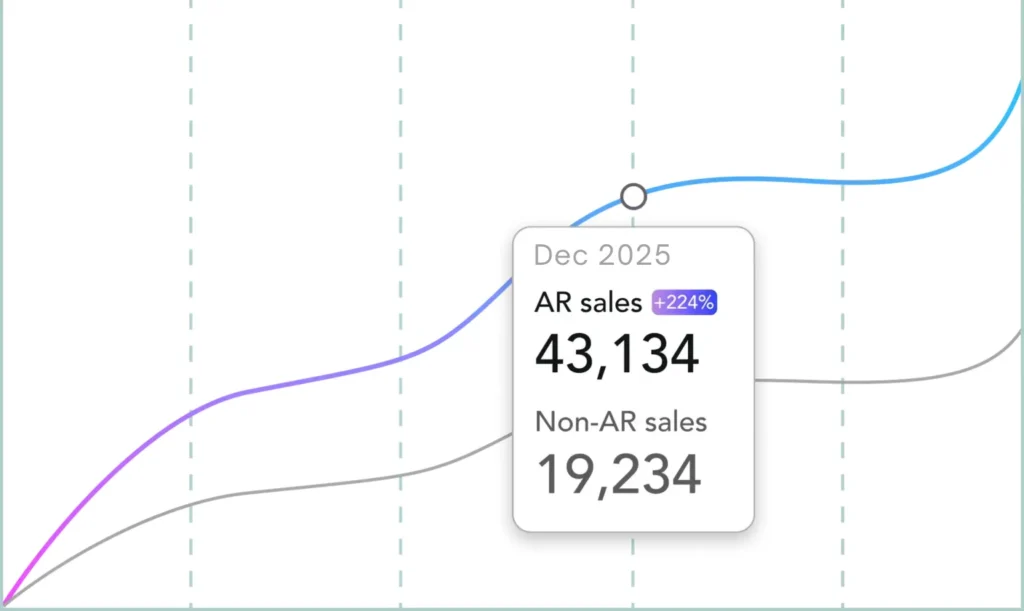
Task: Click the AR curve at the second gridline
Action: click(x=401, y=358)
